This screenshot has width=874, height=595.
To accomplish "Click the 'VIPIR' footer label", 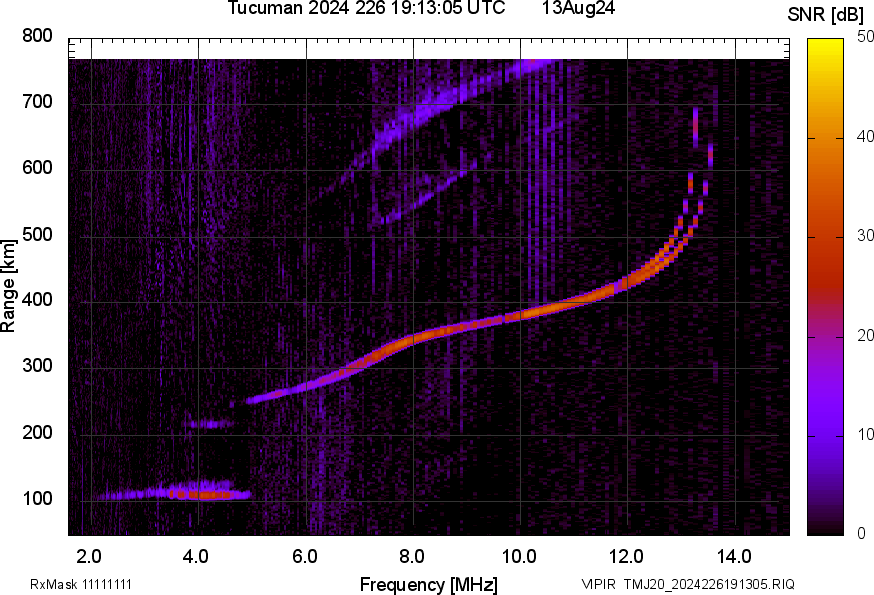I will tap(599, 584).
